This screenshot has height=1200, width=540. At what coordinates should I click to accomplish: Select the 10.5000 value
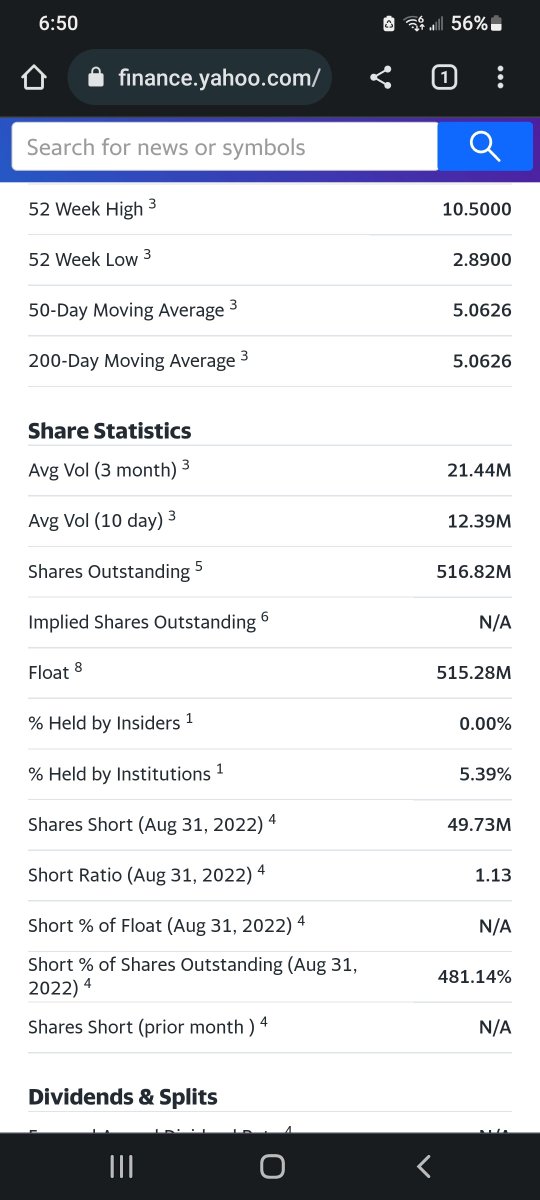click(477, 209)
